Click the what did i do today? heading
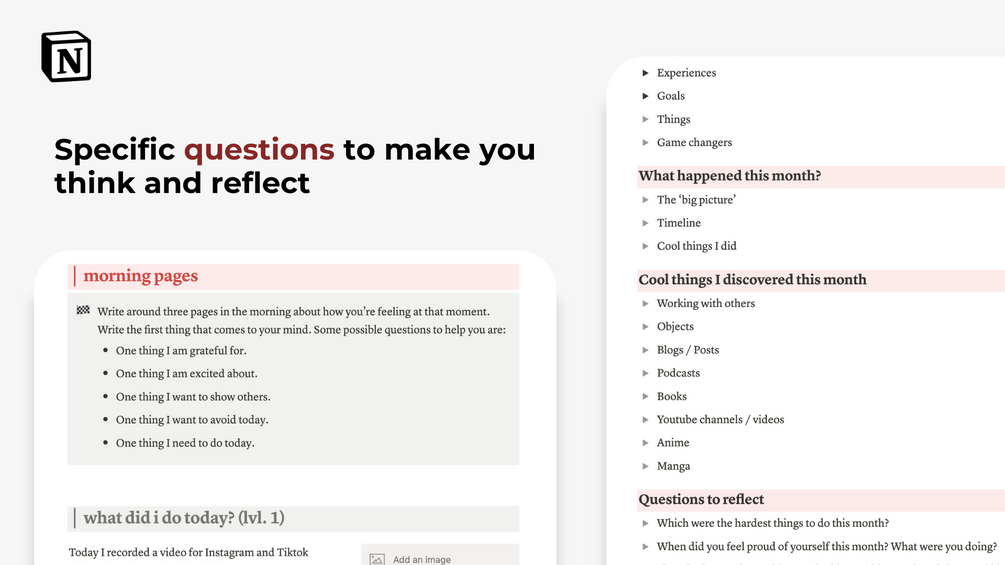This screenshot has height=565, width=1005. pyautogui.click(x=184, y=518)
